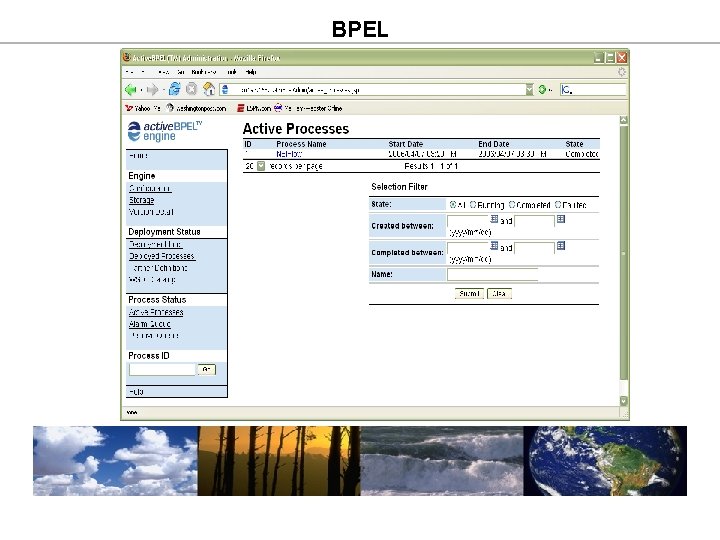Open the Active Processes sidebar link
The height and width of the screenshot is (540, 720).
tap(156, 312)
